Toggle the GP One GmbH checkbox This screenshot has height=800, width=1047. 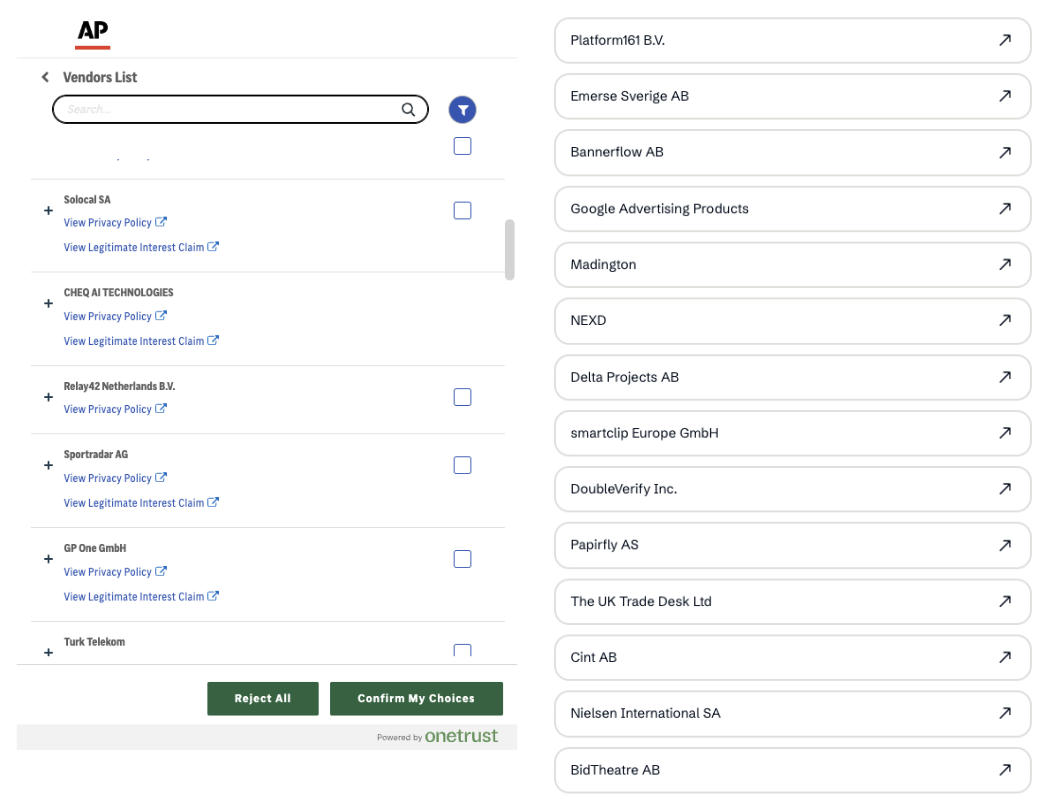click(462, 559)
